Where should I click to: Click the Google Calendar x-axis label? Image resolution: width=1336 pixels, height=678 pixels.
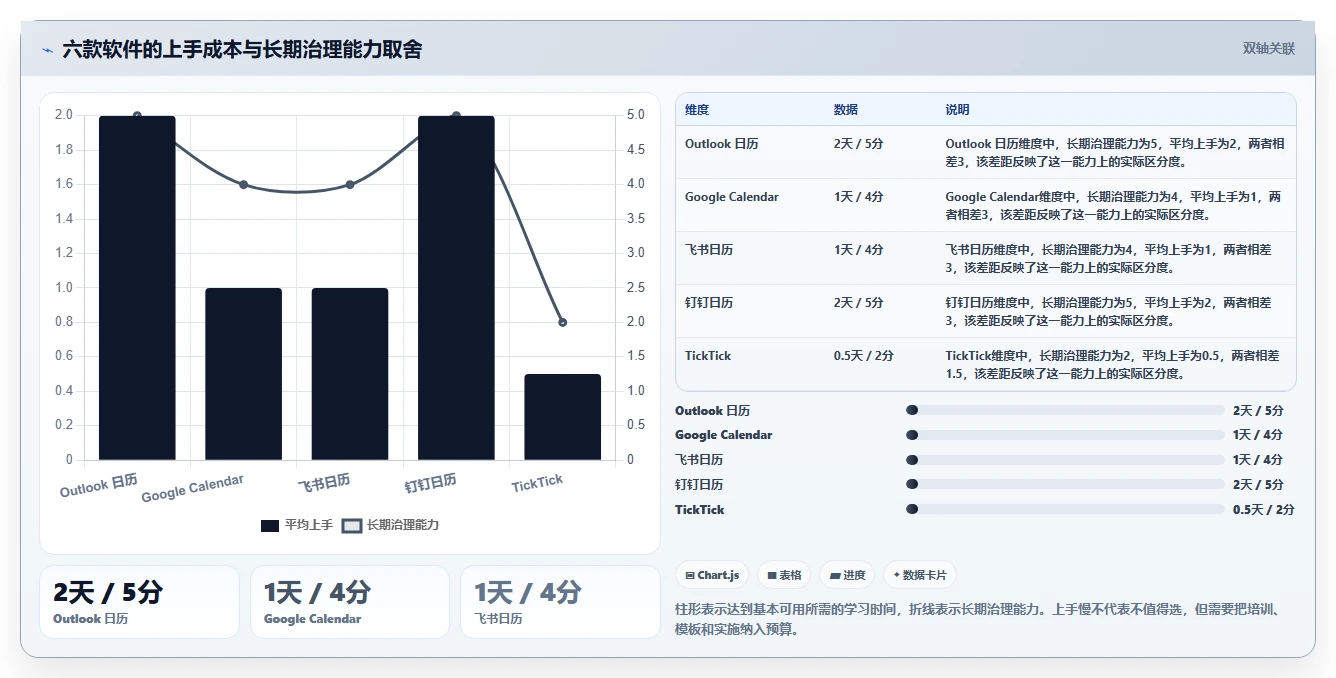click(x=192, y=489)
